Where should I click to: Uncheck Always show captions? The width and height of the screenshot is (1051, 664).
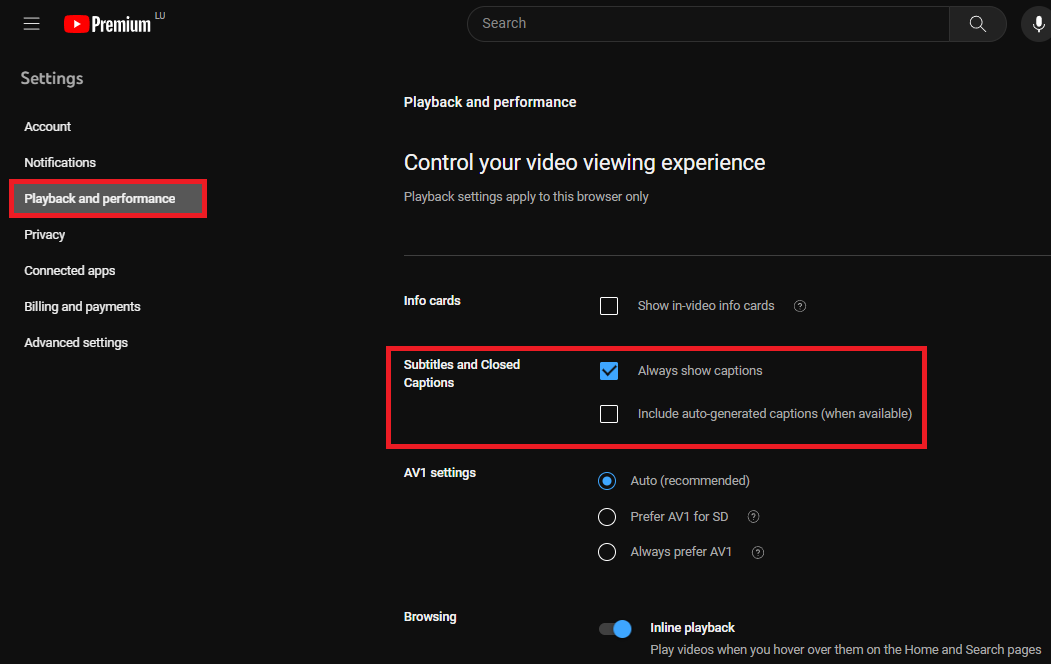[x=609, y=371]
